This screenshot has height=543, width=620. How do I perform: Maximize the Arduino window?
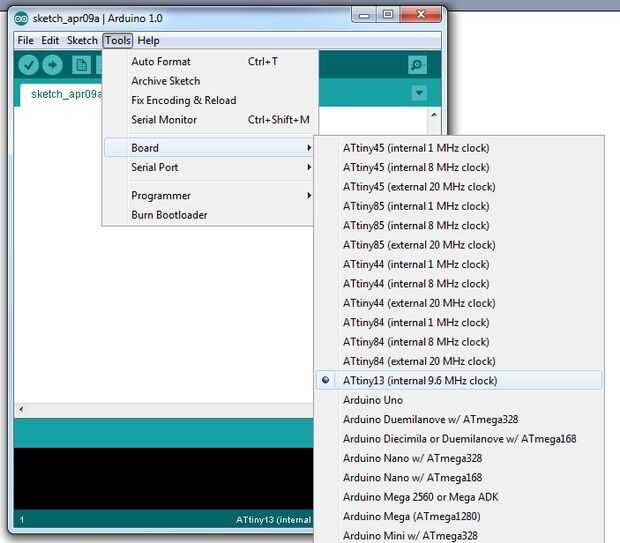[x=388, y=15]
